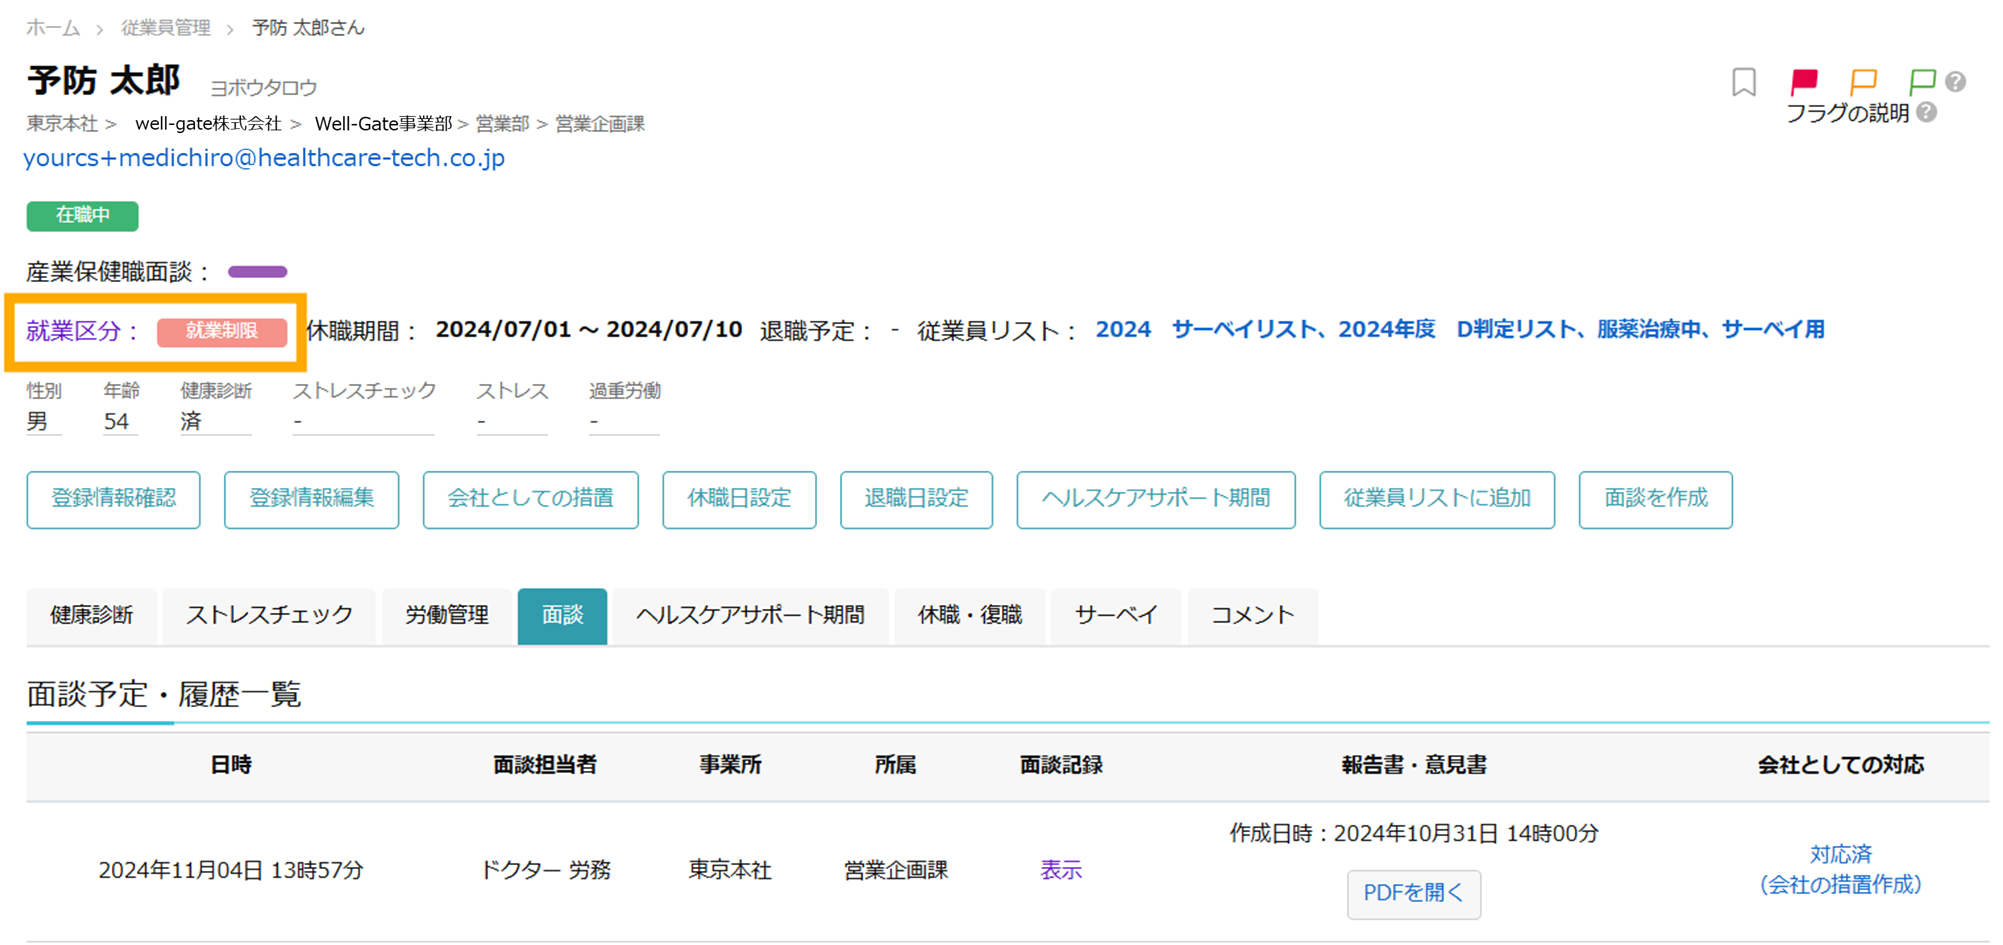Viewport: 2003px width, 945px height.
Task: Open the サーベイ用 employee list link
Action: pos(1774,330)
